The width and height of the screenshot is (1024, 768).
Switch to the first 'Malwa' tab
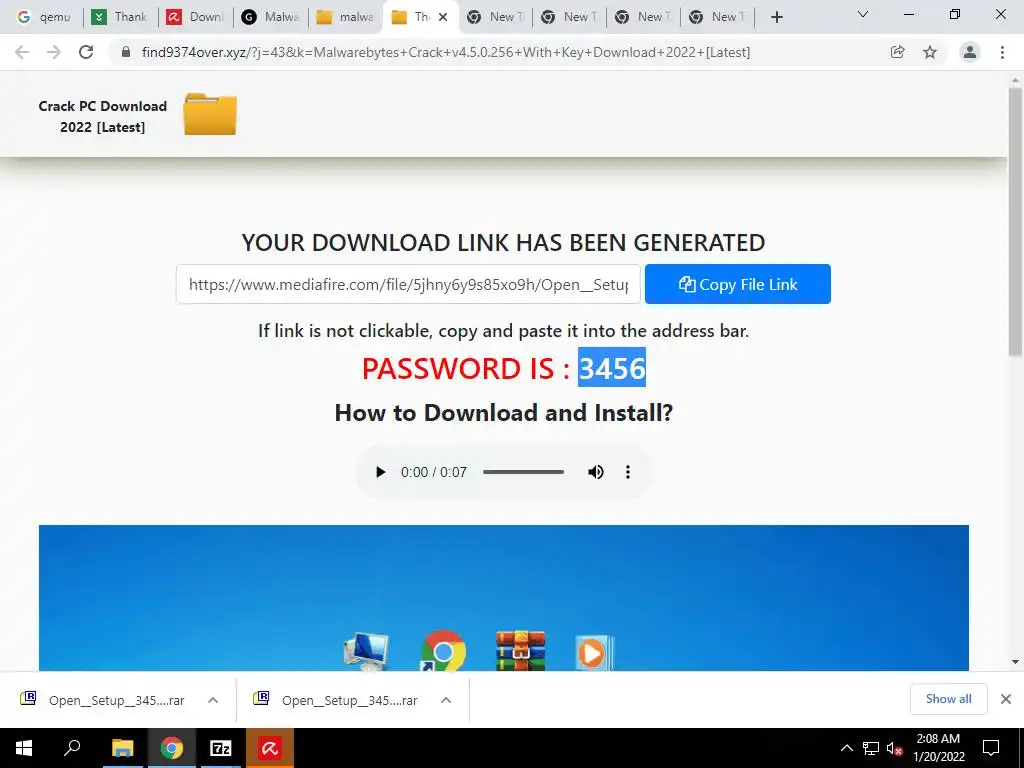270,17
